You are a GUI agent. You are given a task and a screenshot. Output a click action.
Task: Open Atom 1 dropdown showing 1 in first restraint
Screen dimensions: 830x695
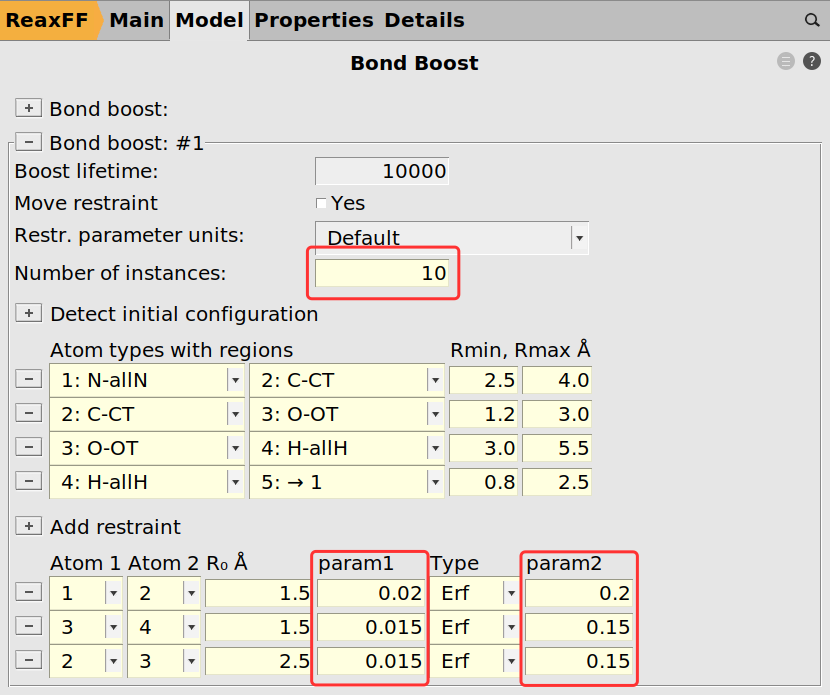click(86, 593)
